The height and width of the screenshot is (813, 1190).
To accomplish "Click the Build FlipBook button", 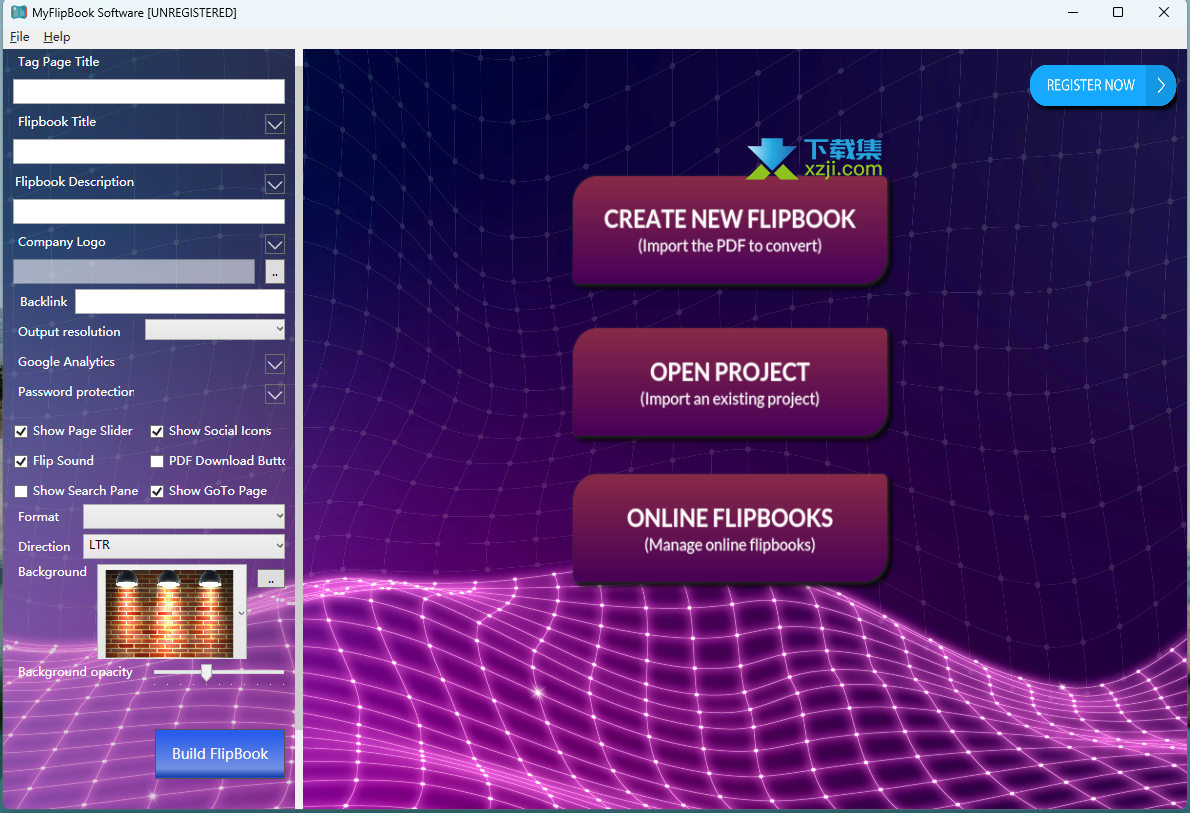I will pyautogui.click(x=220, y=754).
